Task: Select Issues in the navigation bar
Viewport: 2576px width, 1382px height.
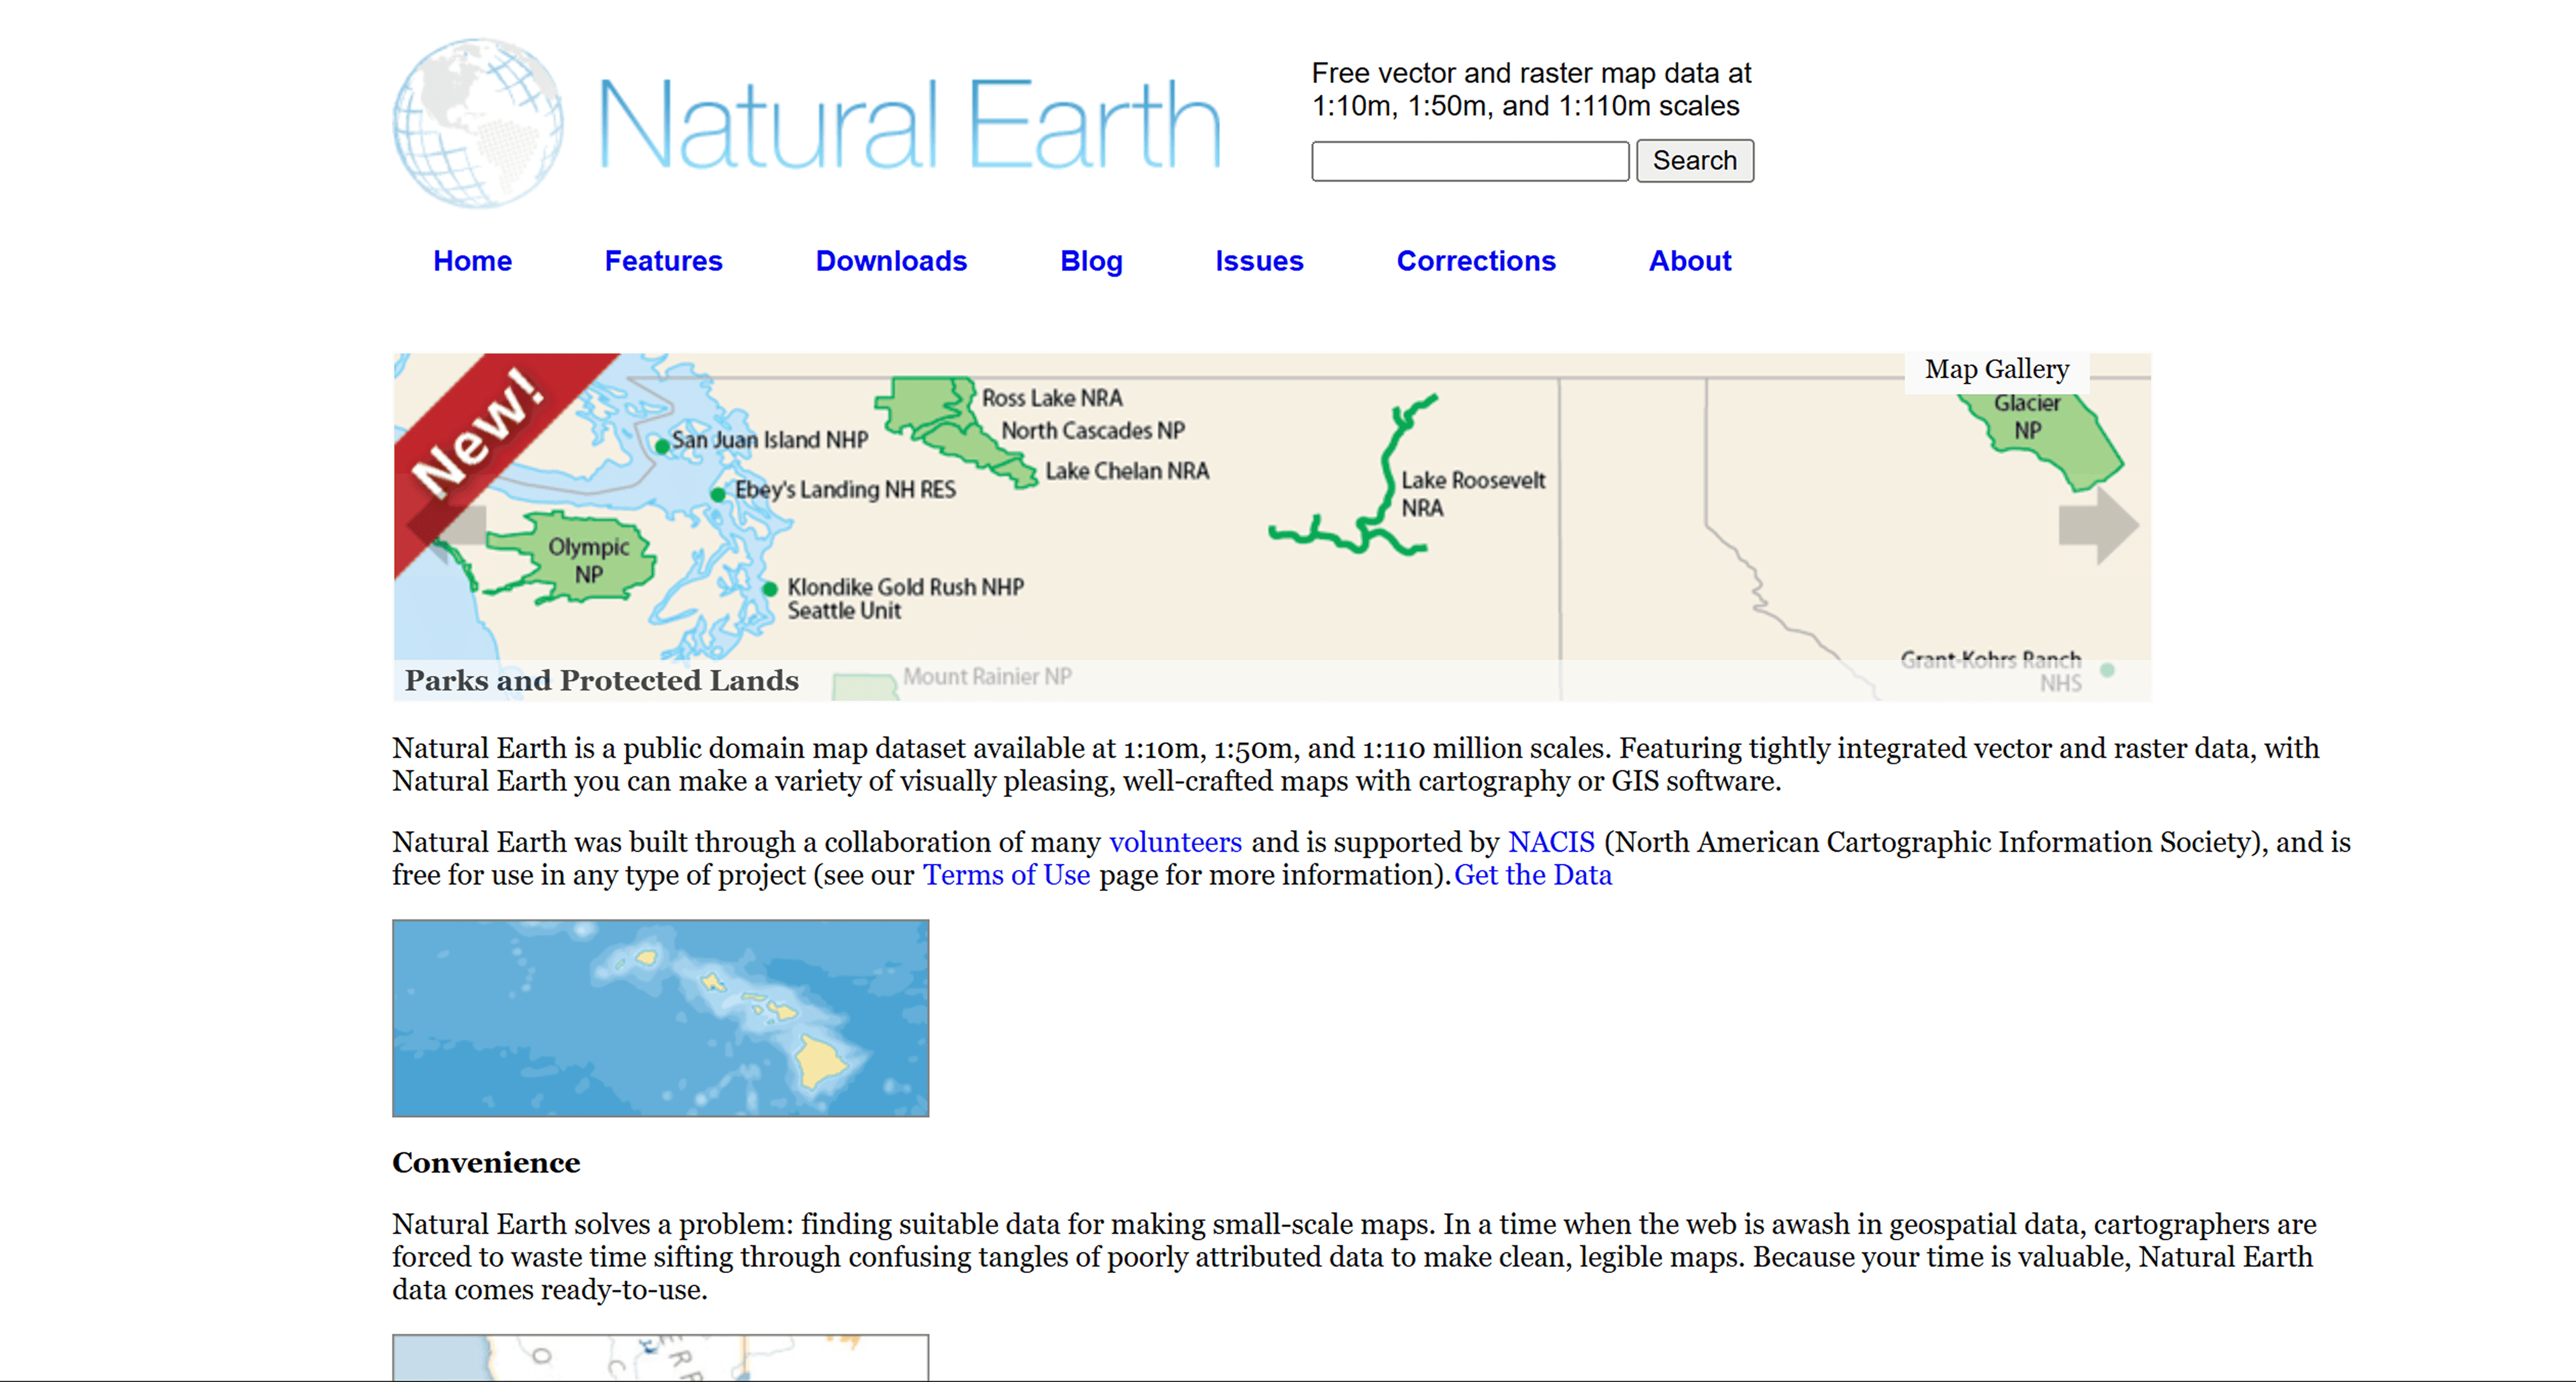Action: (1258, 261)
